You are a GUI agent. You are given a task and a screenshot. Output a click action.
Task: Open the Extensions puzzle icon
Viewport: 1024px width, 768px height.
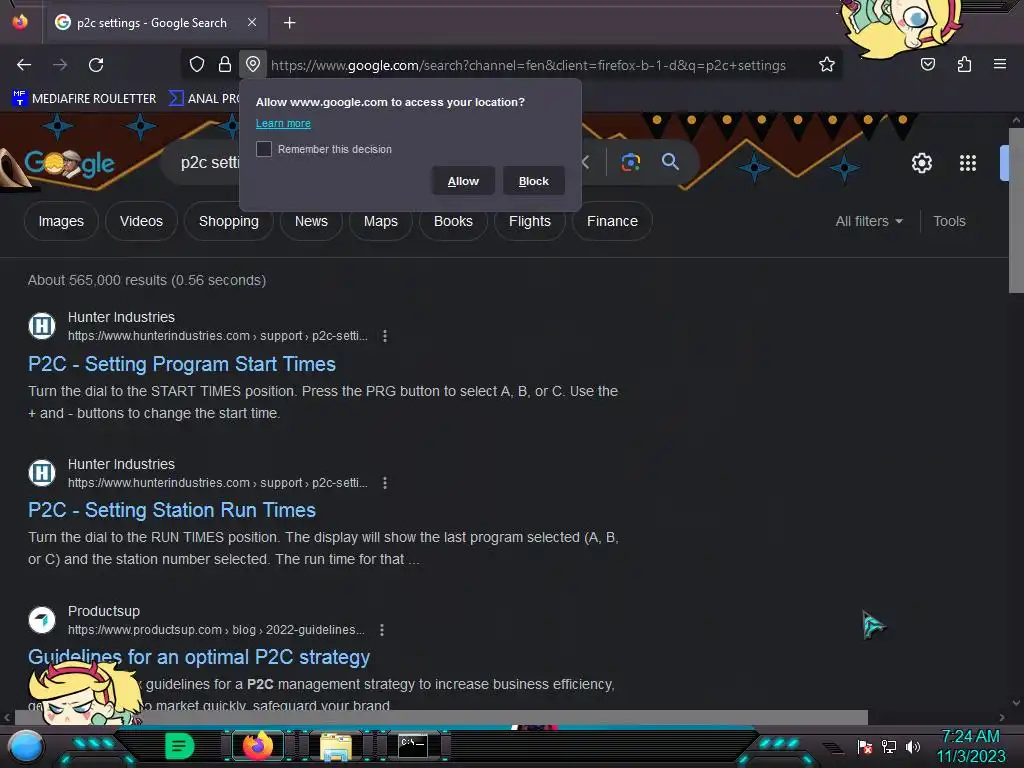[x=964, y=64]
